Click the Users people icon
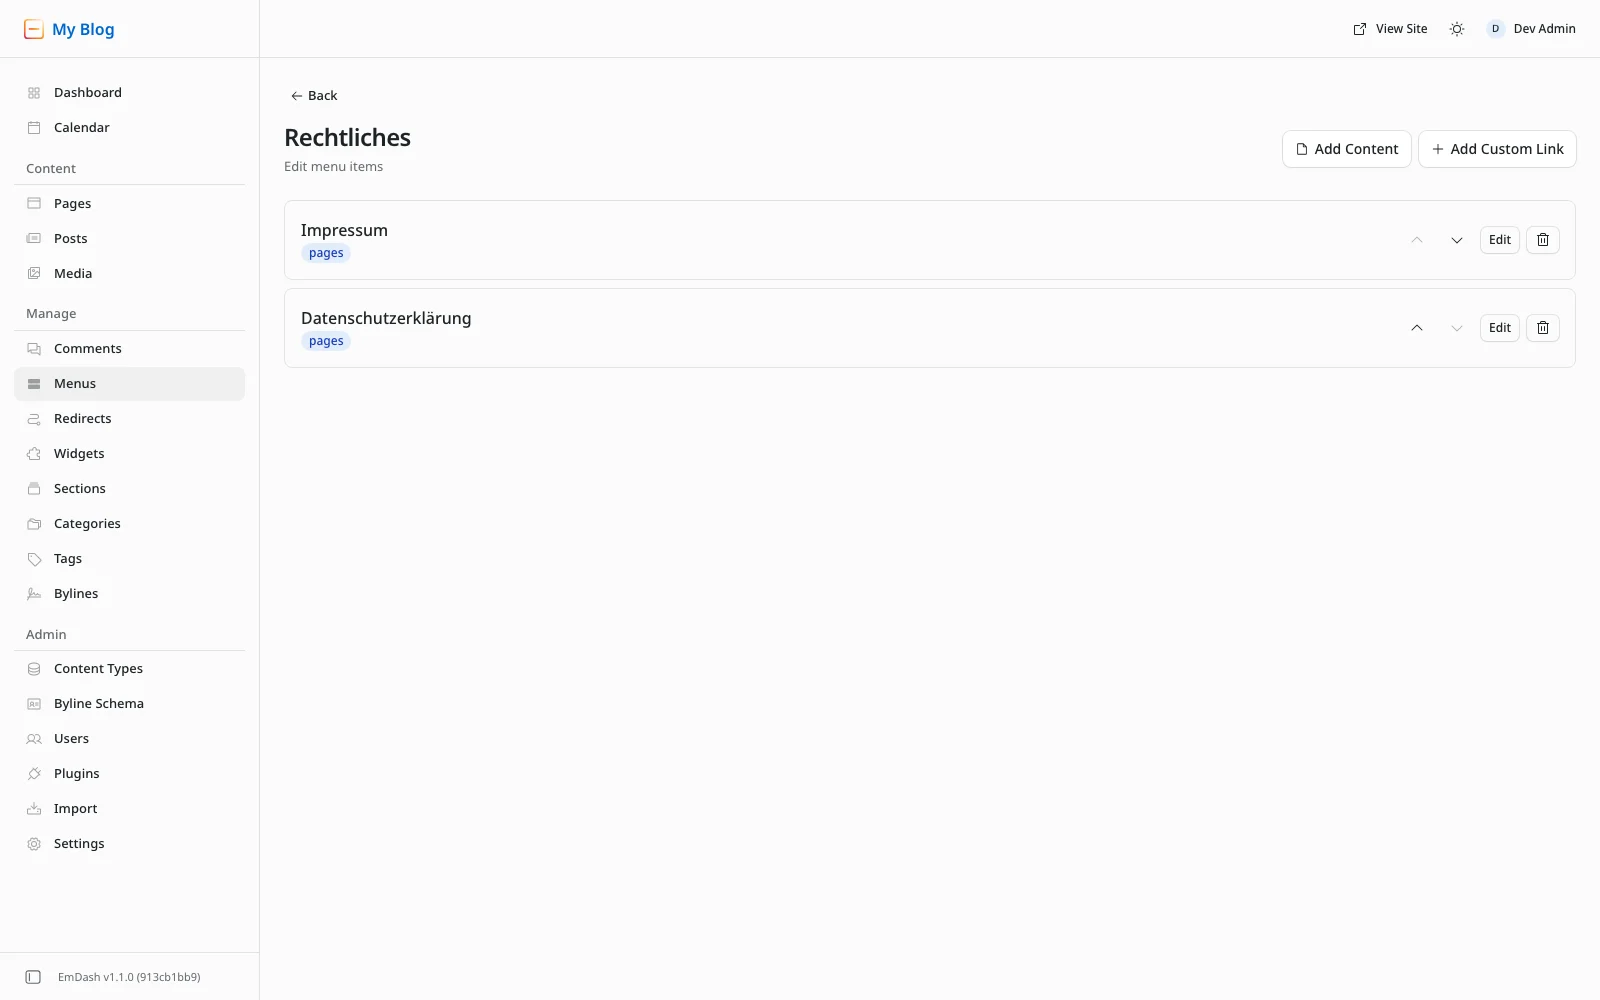 (x=34, y=739)
